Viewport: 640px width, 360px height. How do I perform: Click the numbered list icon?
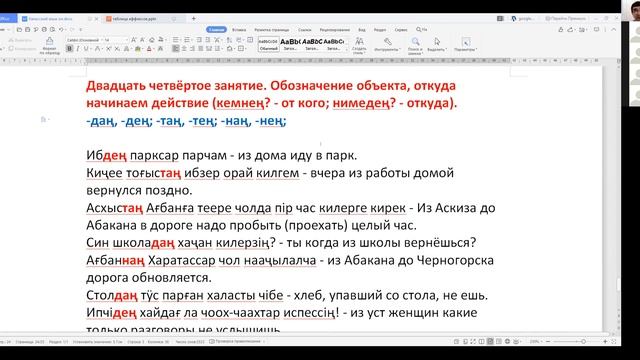pos(187,40)
